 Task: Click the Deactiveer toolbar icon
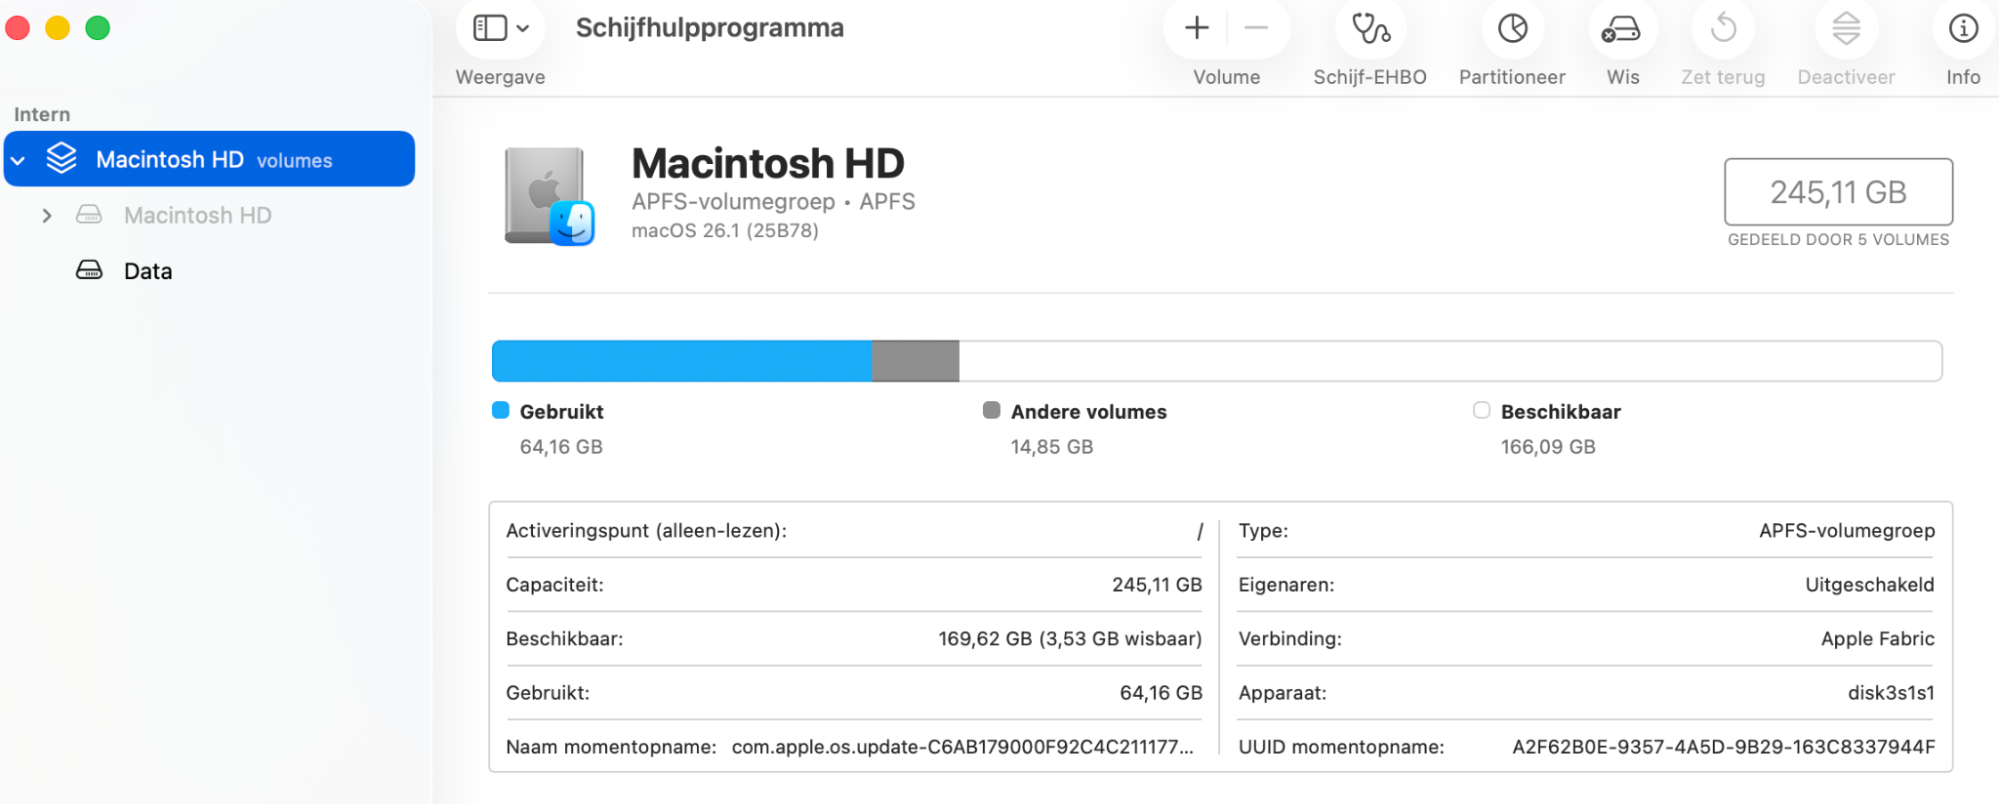pos(1845,30)
